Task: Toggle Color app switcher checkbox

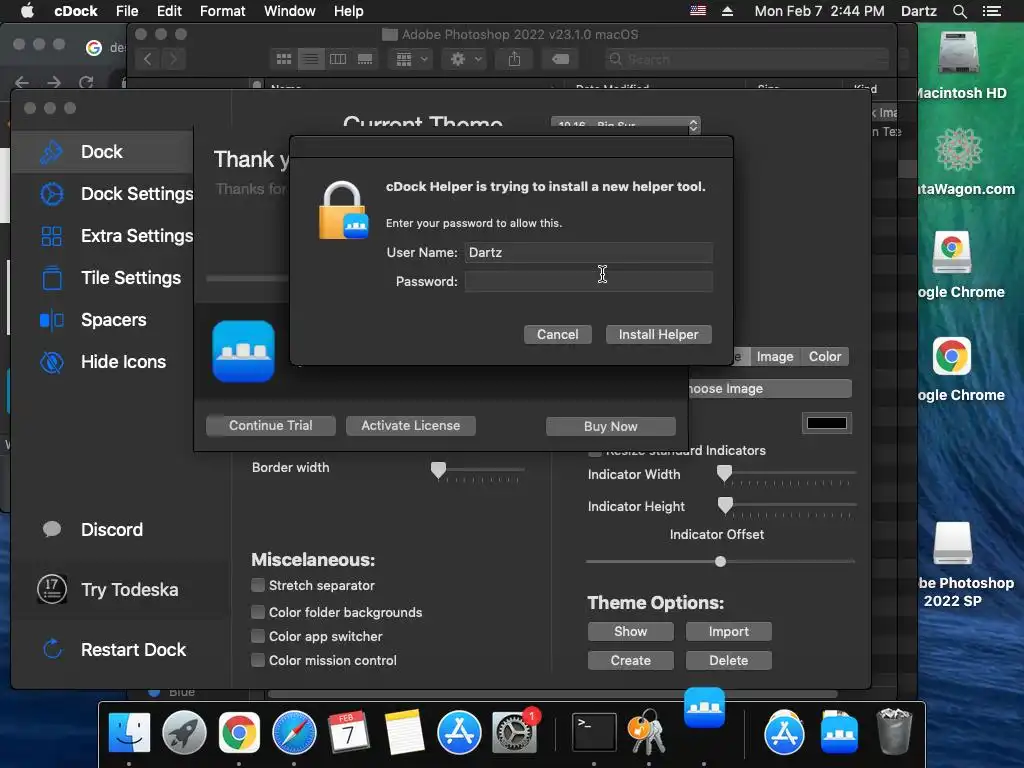Action: (x=258, y=636)
